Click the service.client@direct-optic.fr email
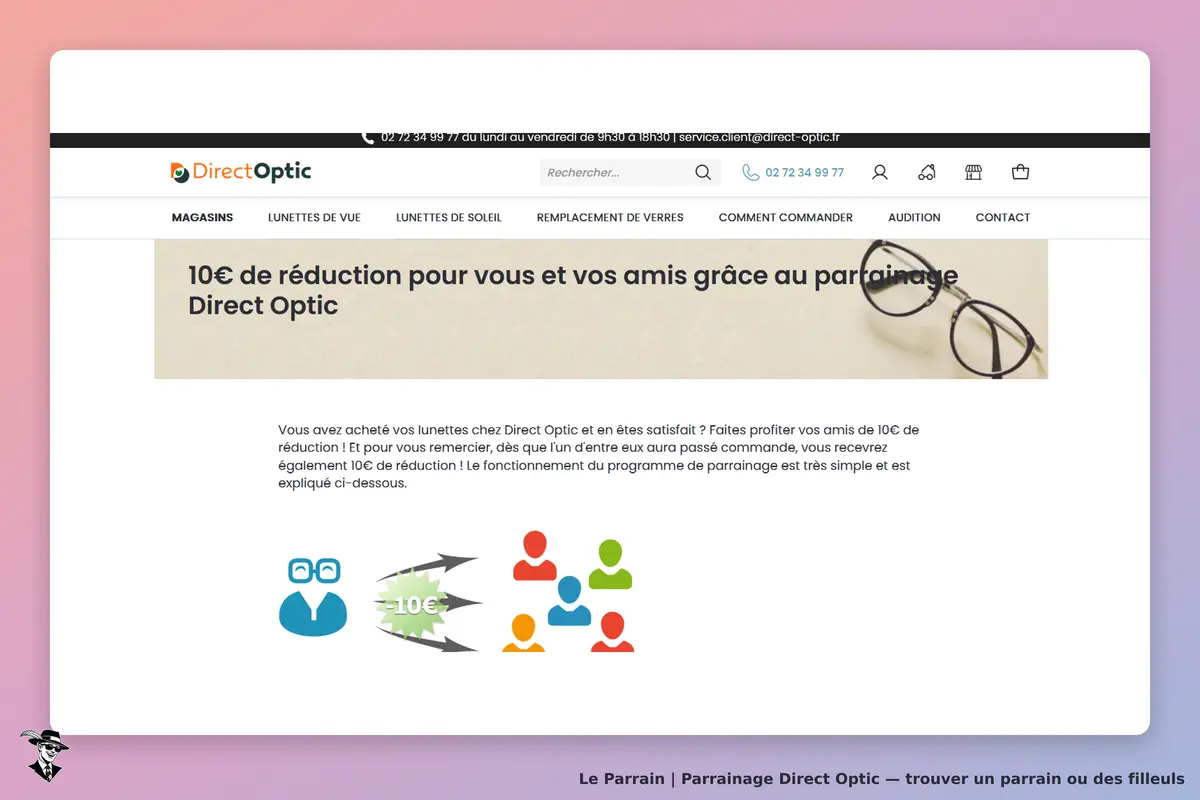The image size is (1200, 800). [759, 138]
